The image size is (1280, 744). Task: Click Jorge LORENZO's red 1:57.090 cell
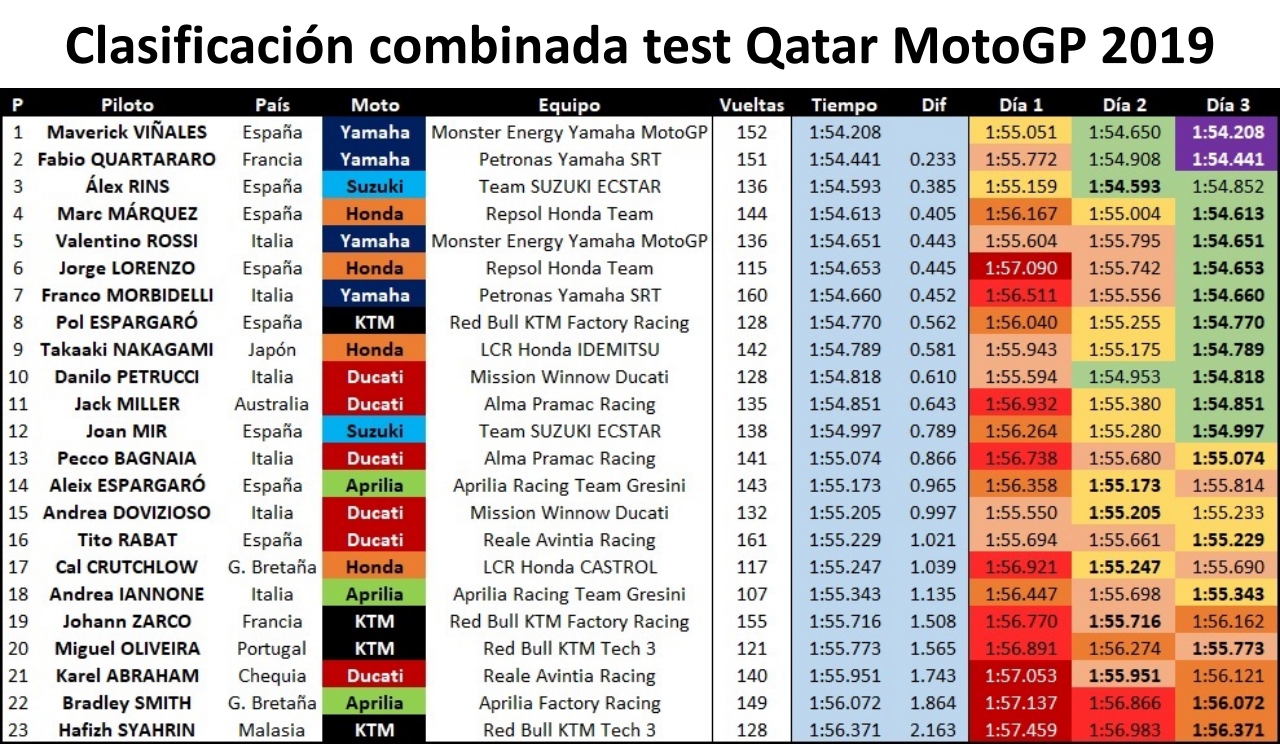[x=1020, y=268]
